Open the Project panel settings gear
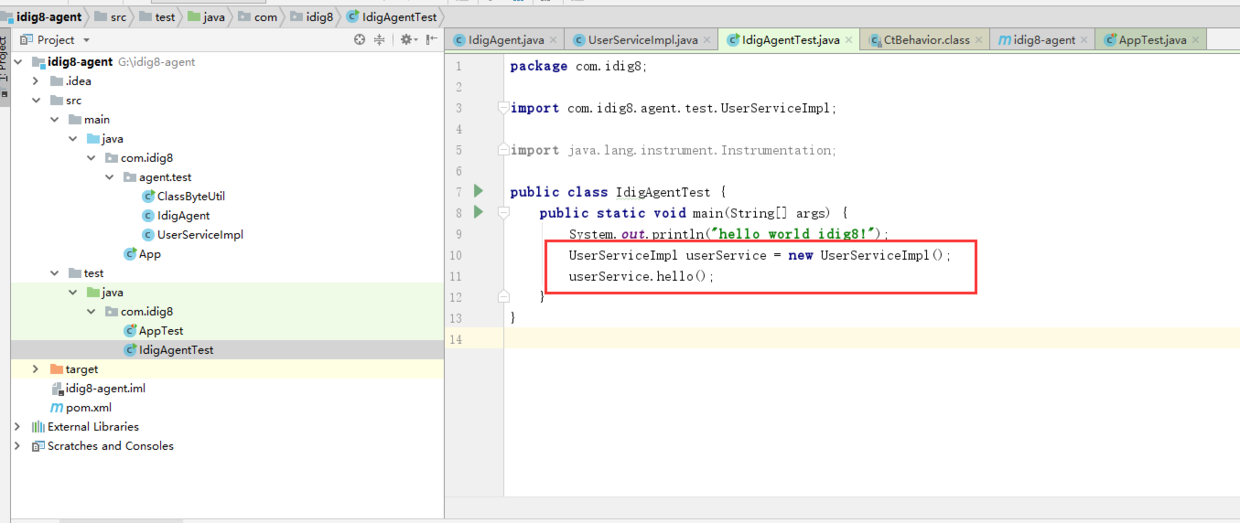The image size is (1240, 523). (406, 40)
